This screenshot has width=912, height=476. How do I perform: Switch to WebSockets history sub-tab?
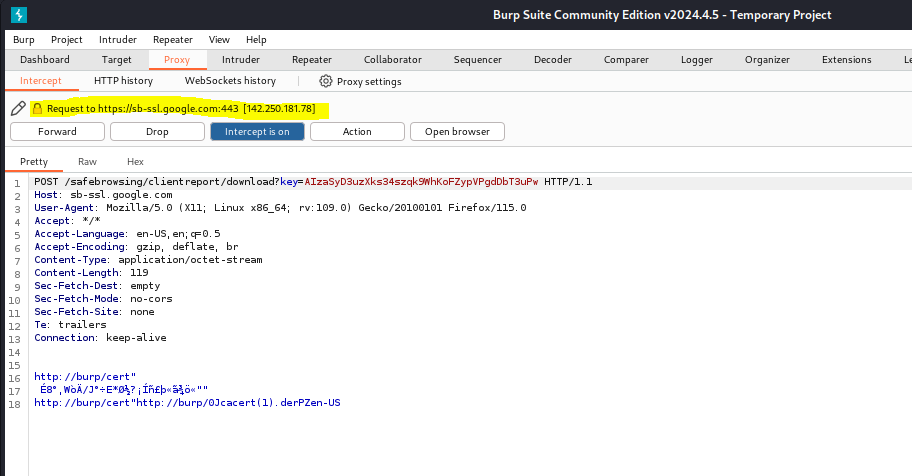230,81
